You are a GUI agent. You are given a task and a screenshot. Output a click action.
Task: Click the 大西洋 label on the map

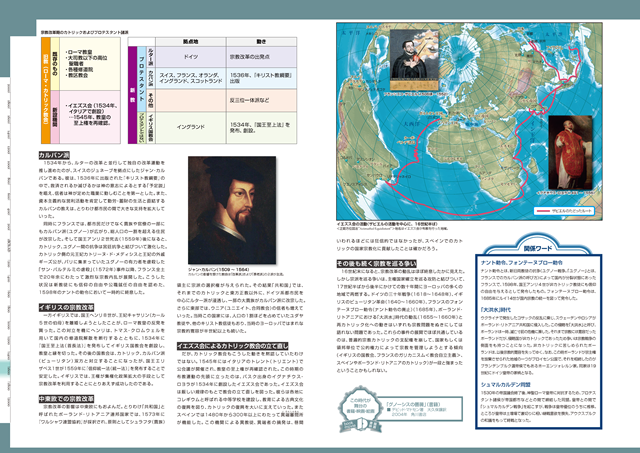[411, 124]
